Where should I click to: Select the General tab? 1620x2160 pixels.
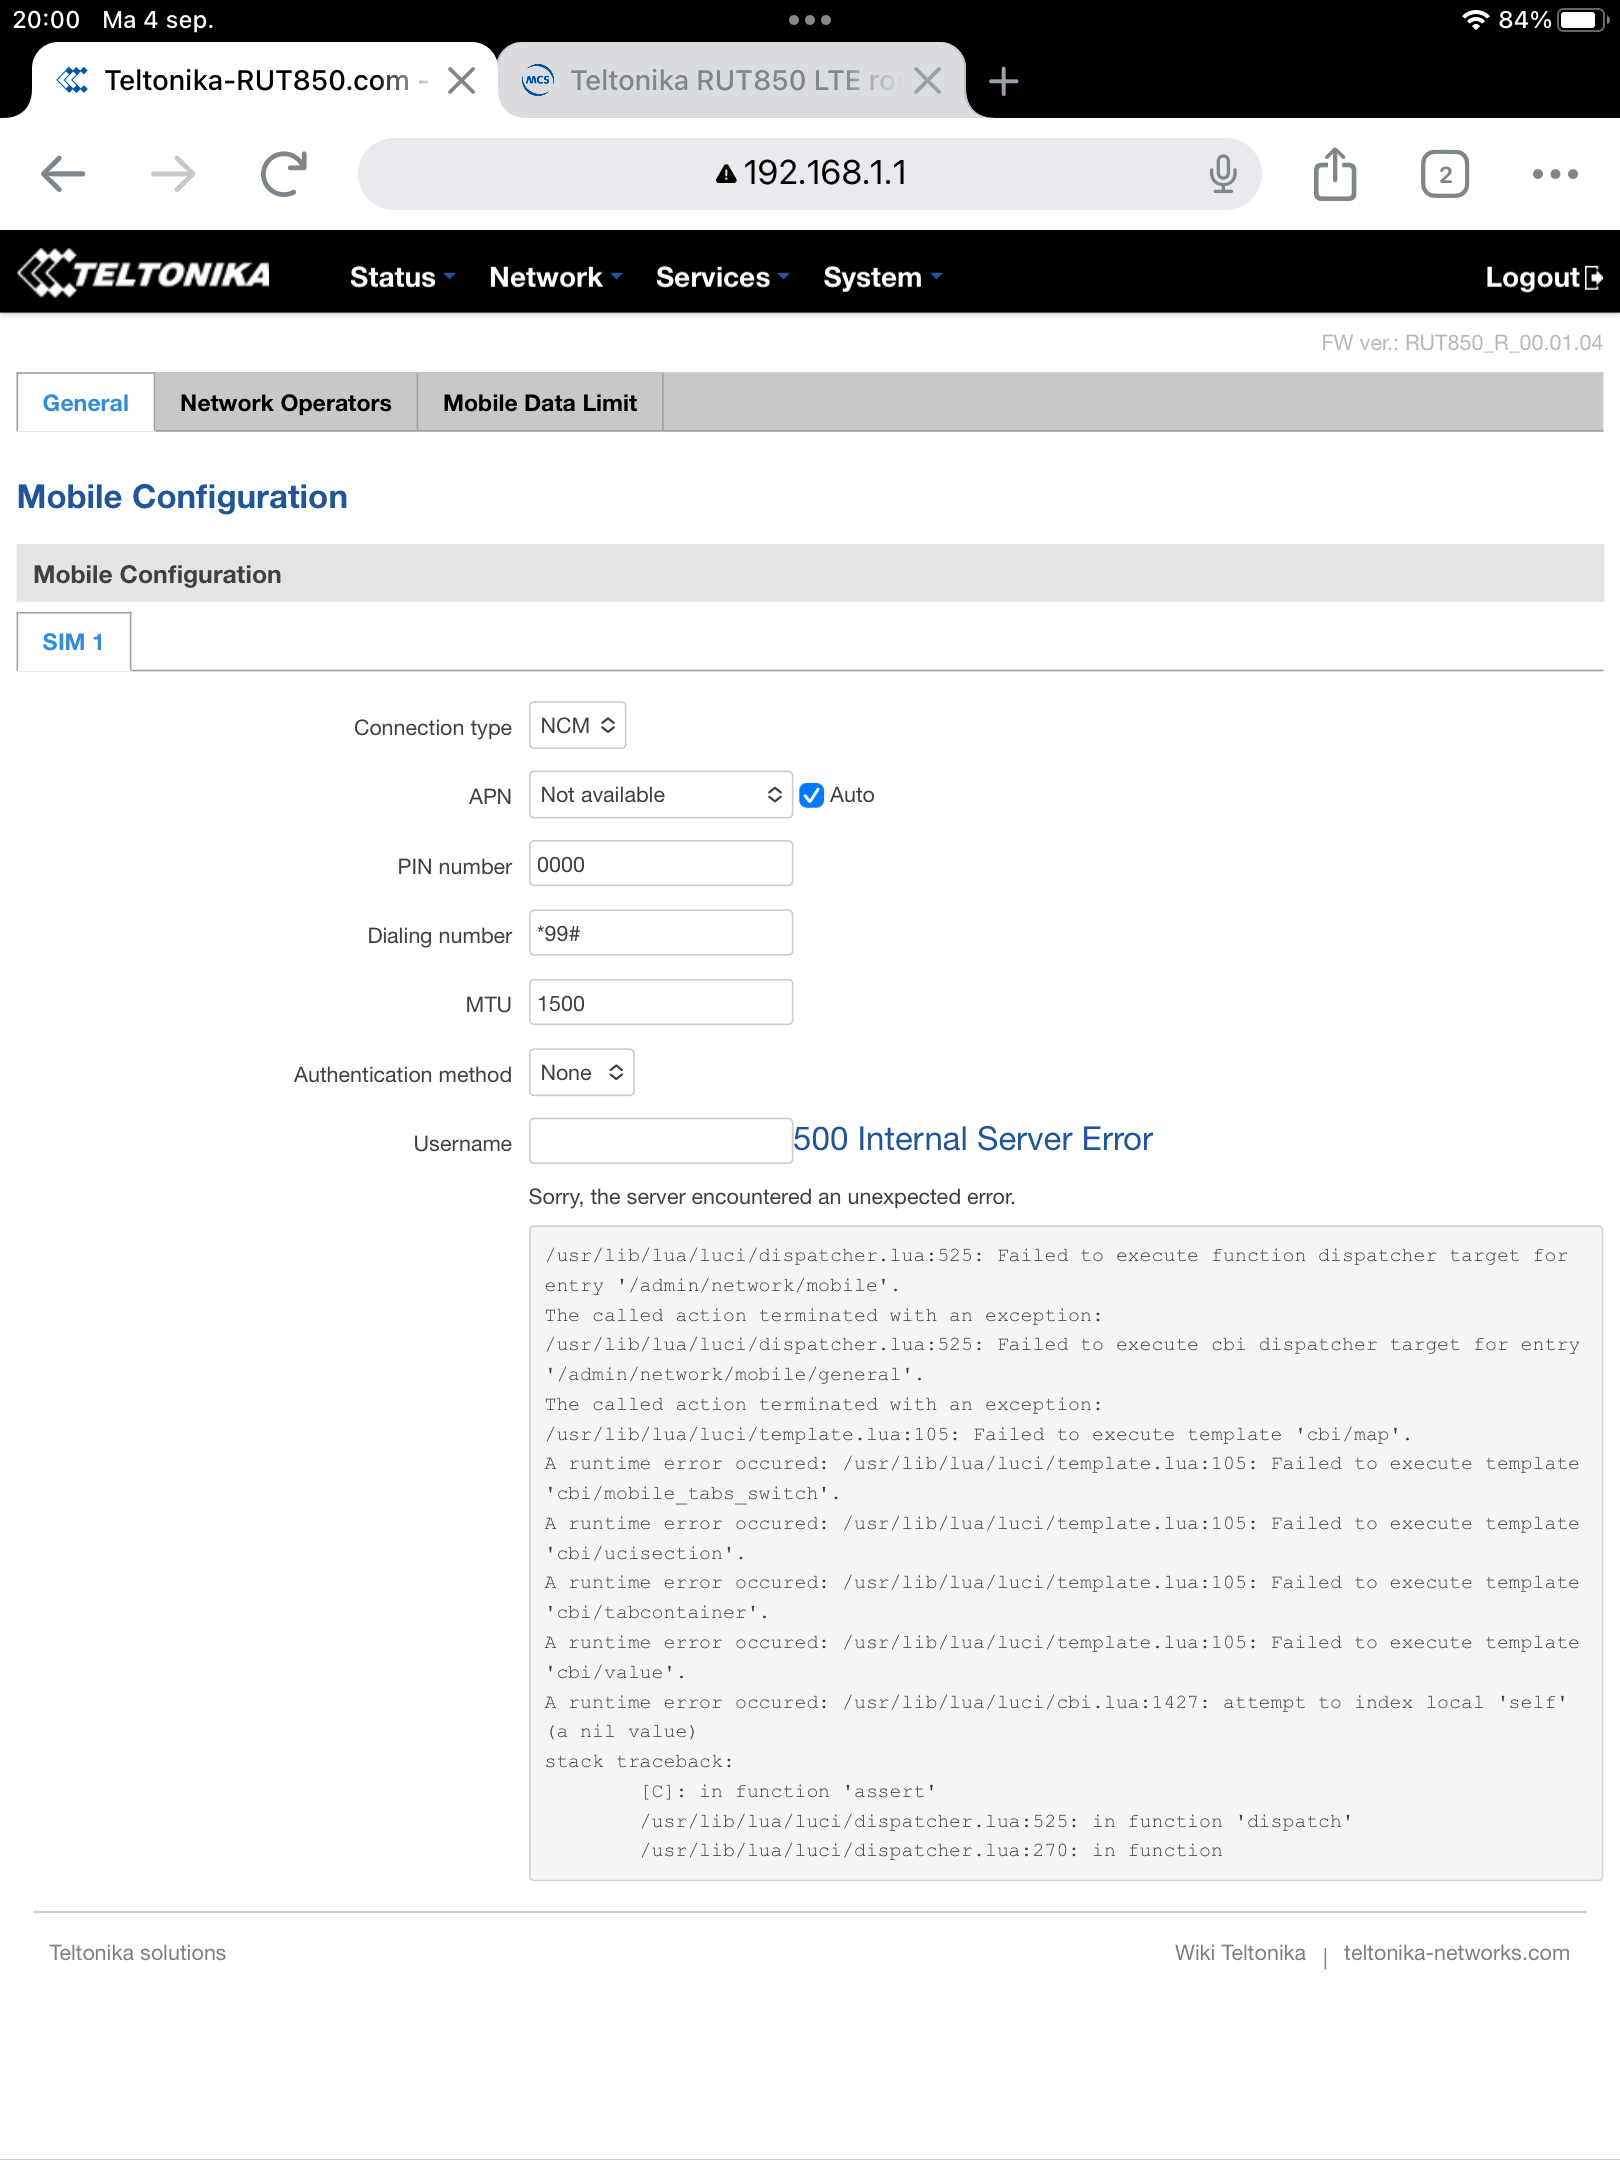click(x=86, y=403)
